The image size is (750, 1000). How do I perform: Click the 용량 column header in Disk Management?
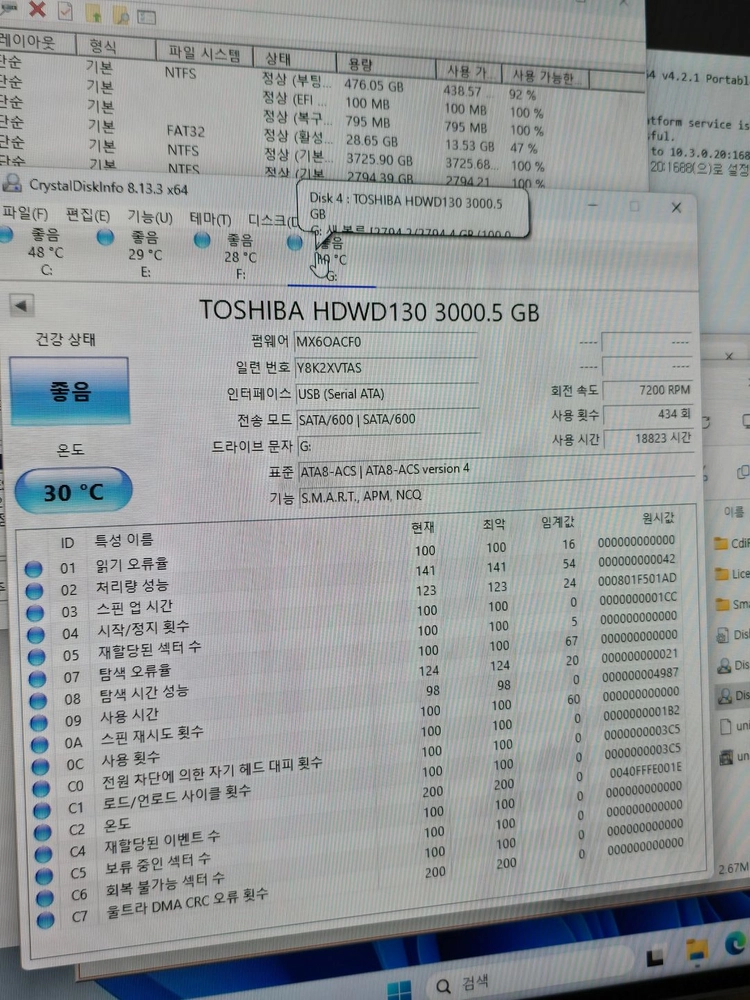(x=385, y=62)
